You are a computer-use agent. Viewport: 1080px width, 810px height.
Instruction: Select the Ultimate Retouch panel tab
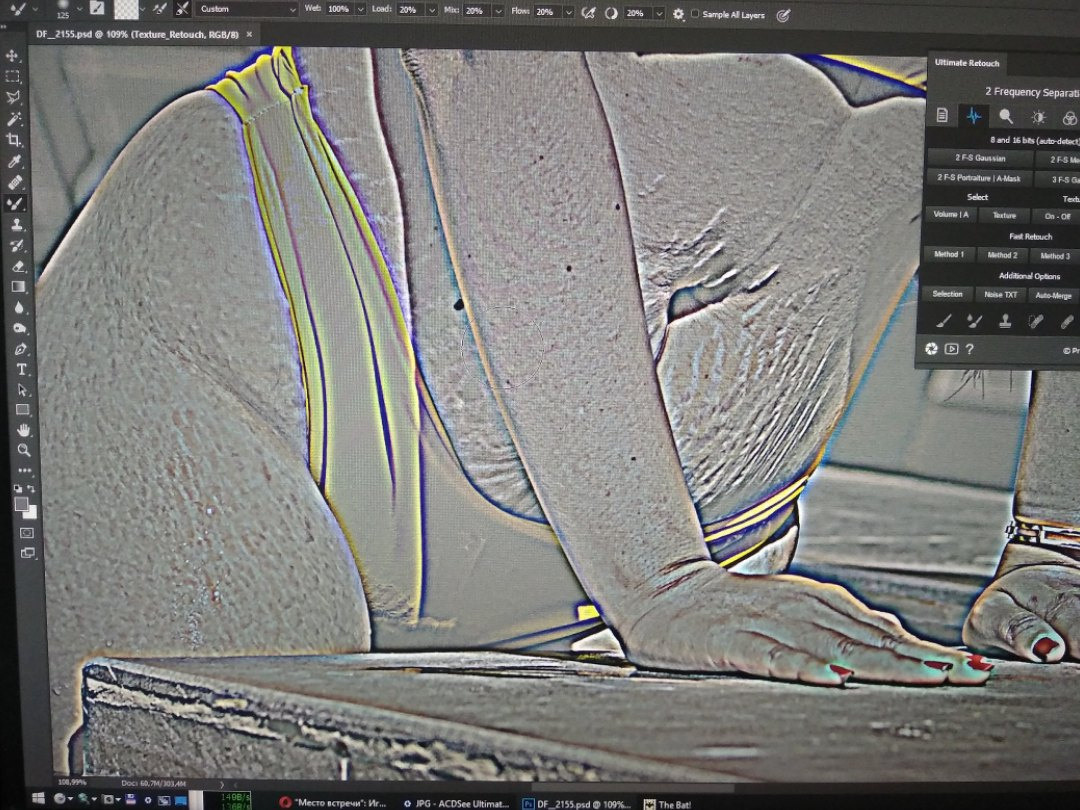pos(966,63)
